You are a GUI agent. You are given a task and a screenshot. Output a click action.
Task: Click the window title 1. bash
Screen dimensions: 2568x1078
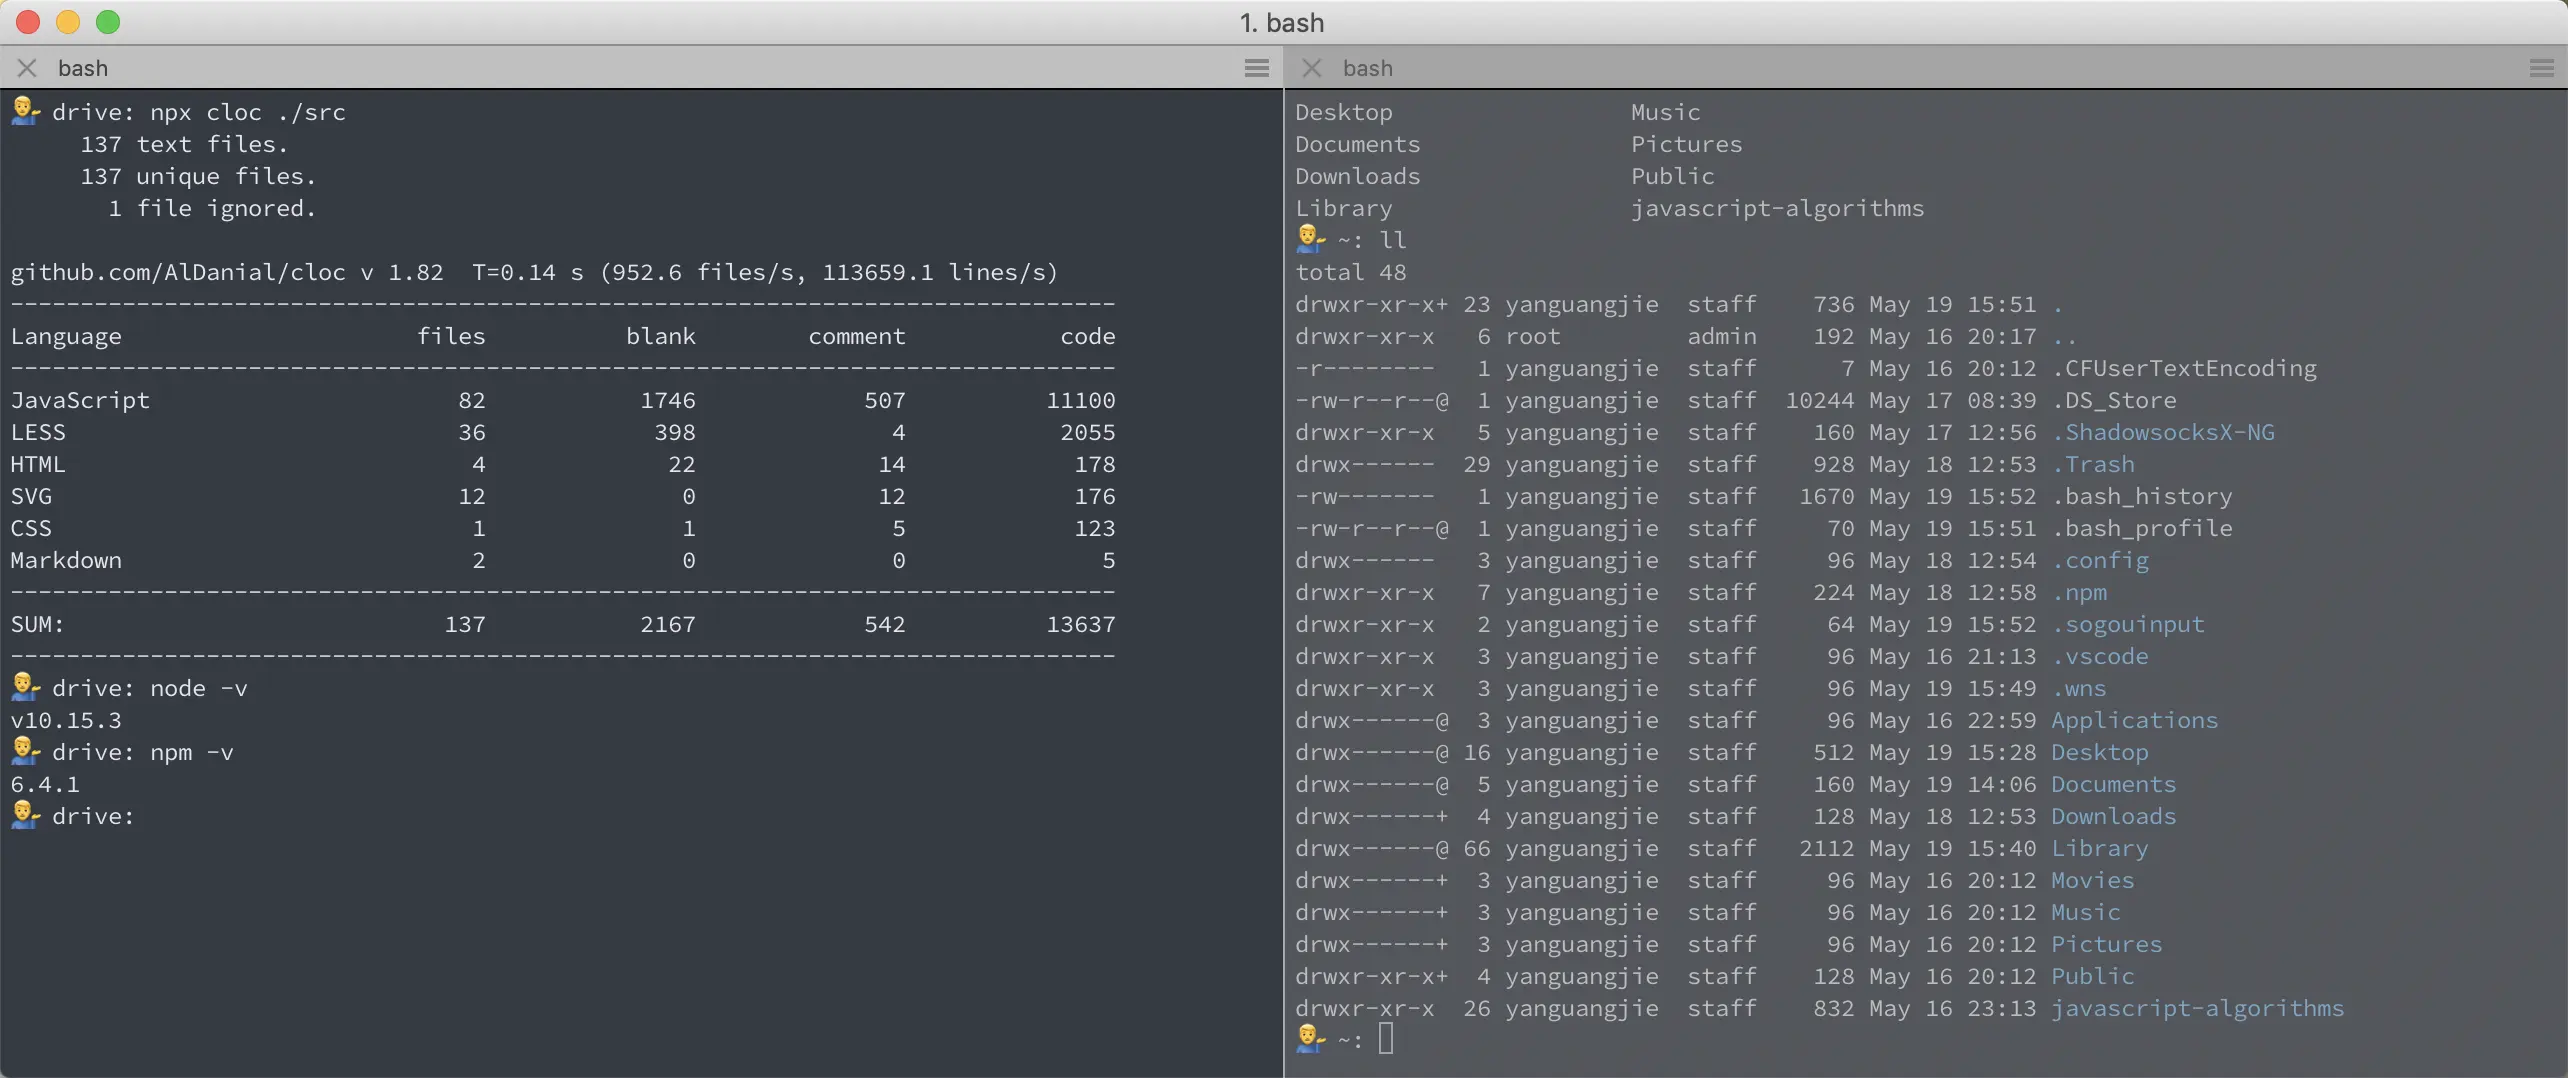click(1283, 22)
